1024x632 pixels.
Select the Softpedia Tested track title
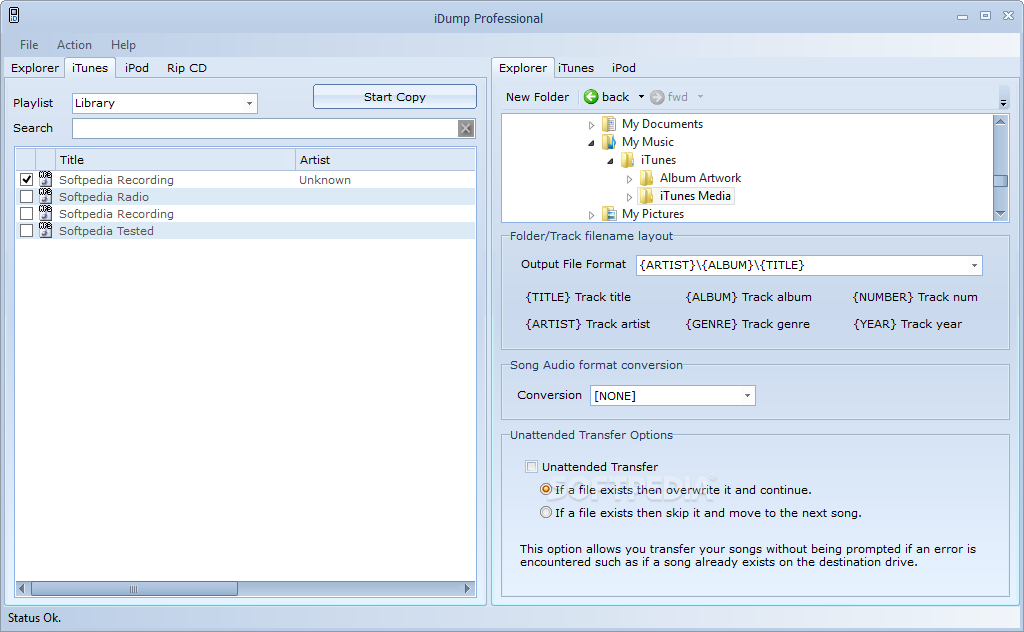(x=106, y=230)
